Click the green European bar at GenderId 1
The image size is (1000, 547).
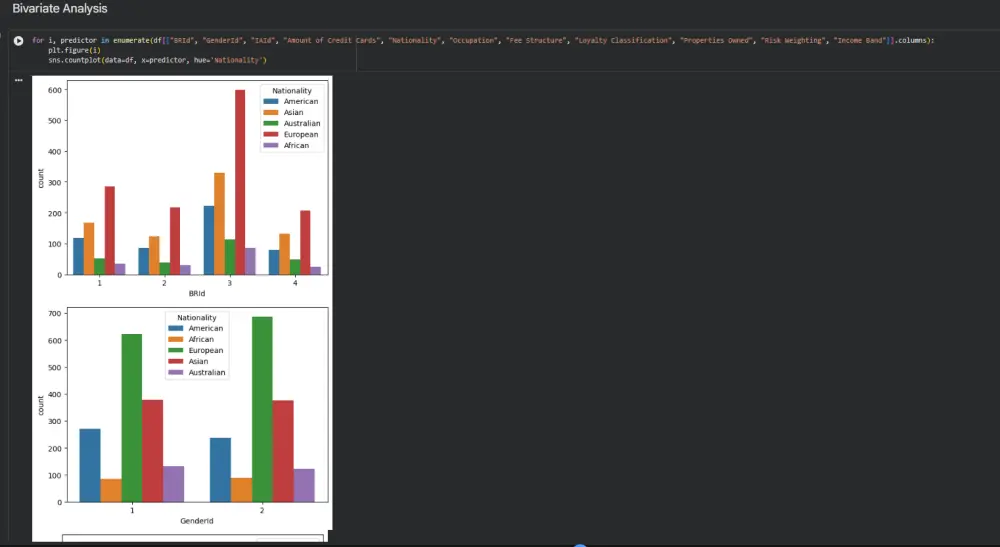[132, 418]
